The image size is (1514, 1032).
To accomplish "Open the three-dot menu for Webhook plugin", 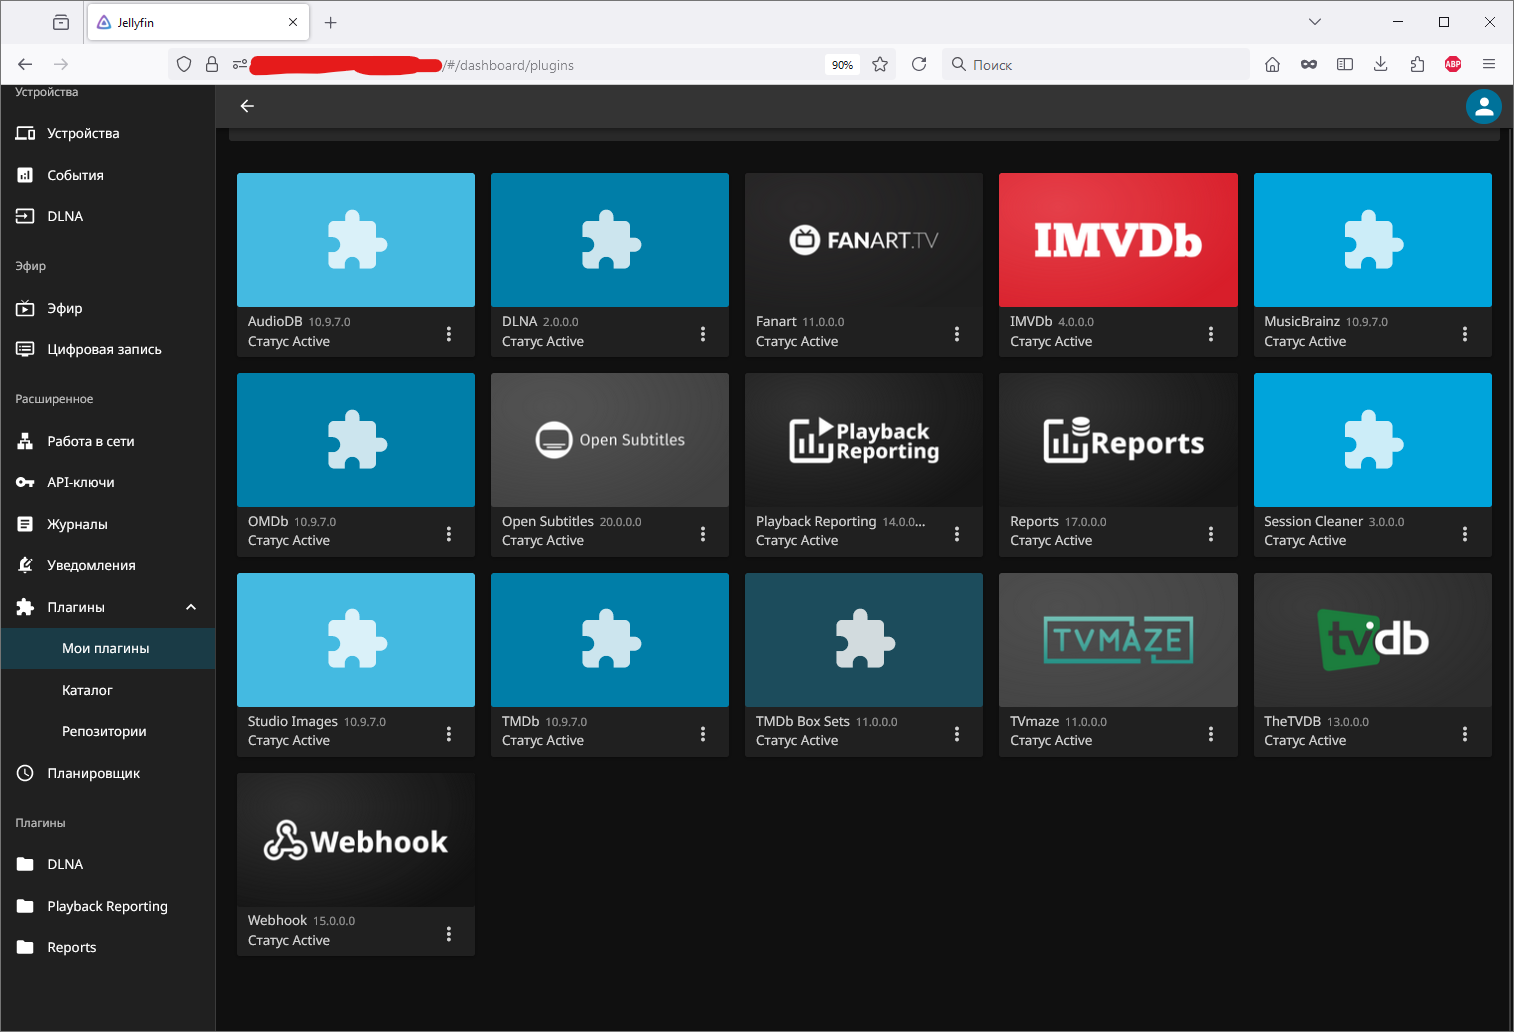I will [x=449, y=934].
